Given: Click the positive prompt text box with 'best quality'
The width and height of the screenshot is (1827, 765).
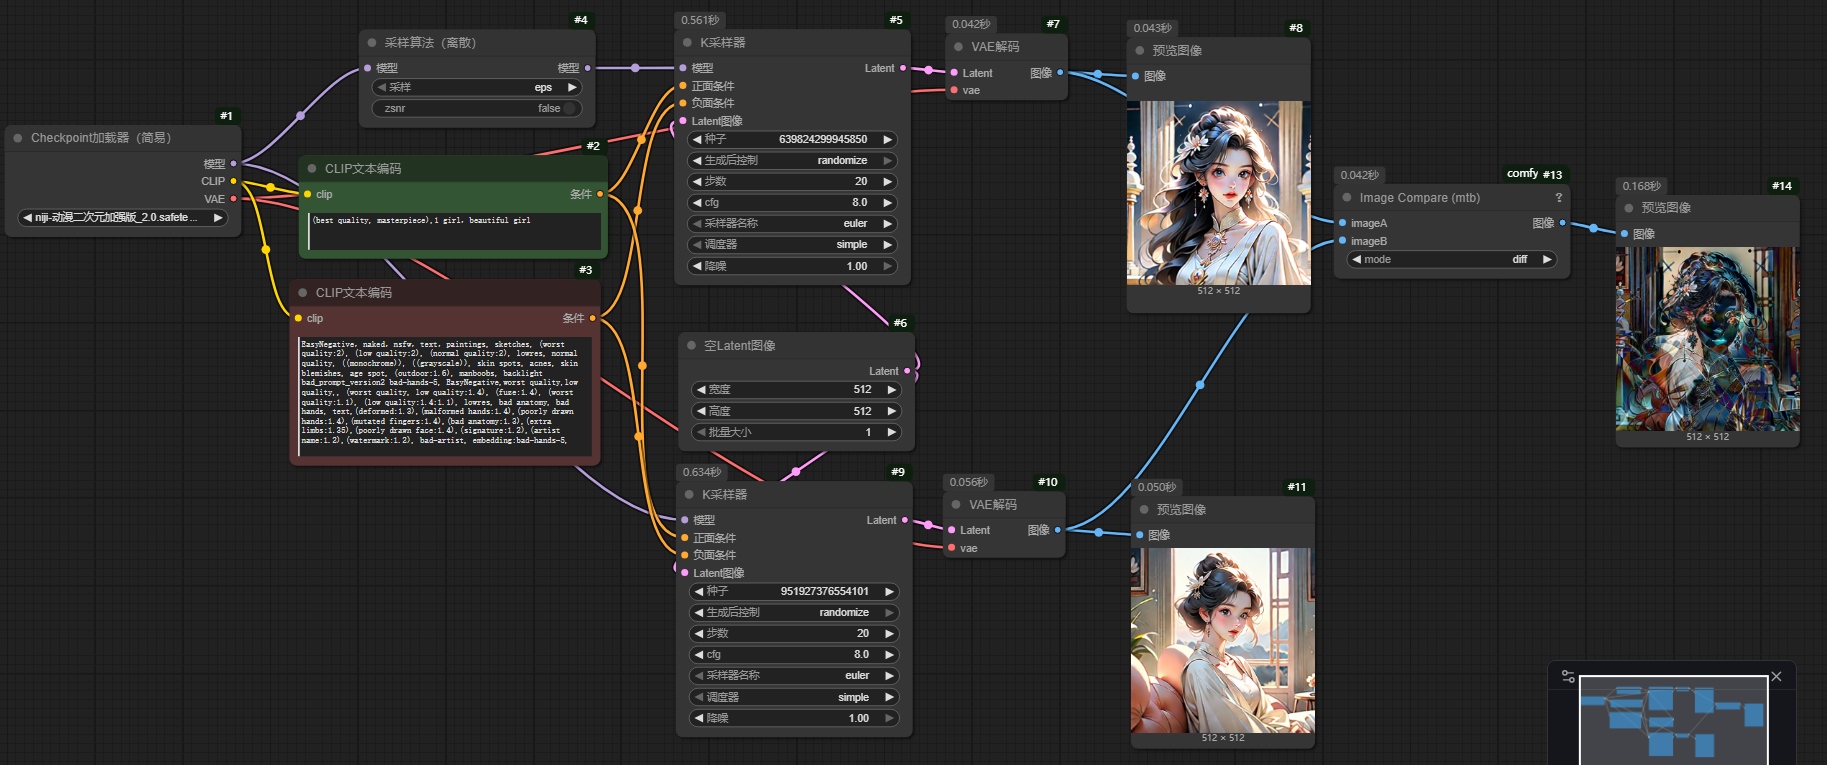Looking at the screenshot, I should (x=455, y=230).
